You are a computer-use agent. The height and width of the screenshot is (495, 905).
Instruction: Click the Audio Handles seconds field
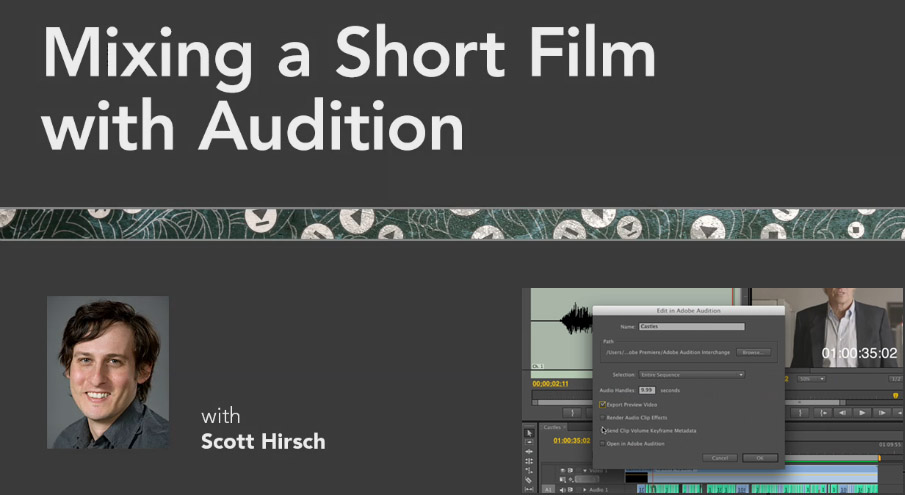(x=646, y=391)
